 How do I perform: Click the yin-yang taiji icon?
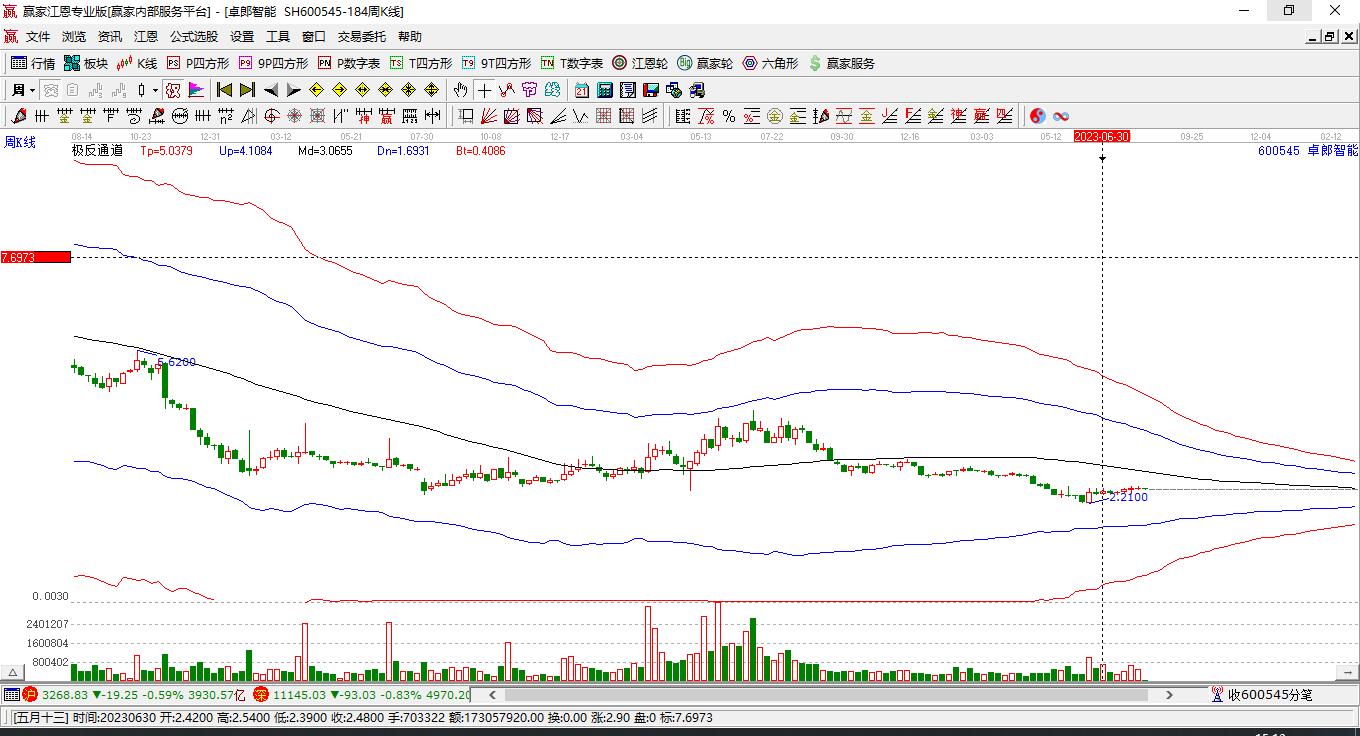tap(1037, 116)
